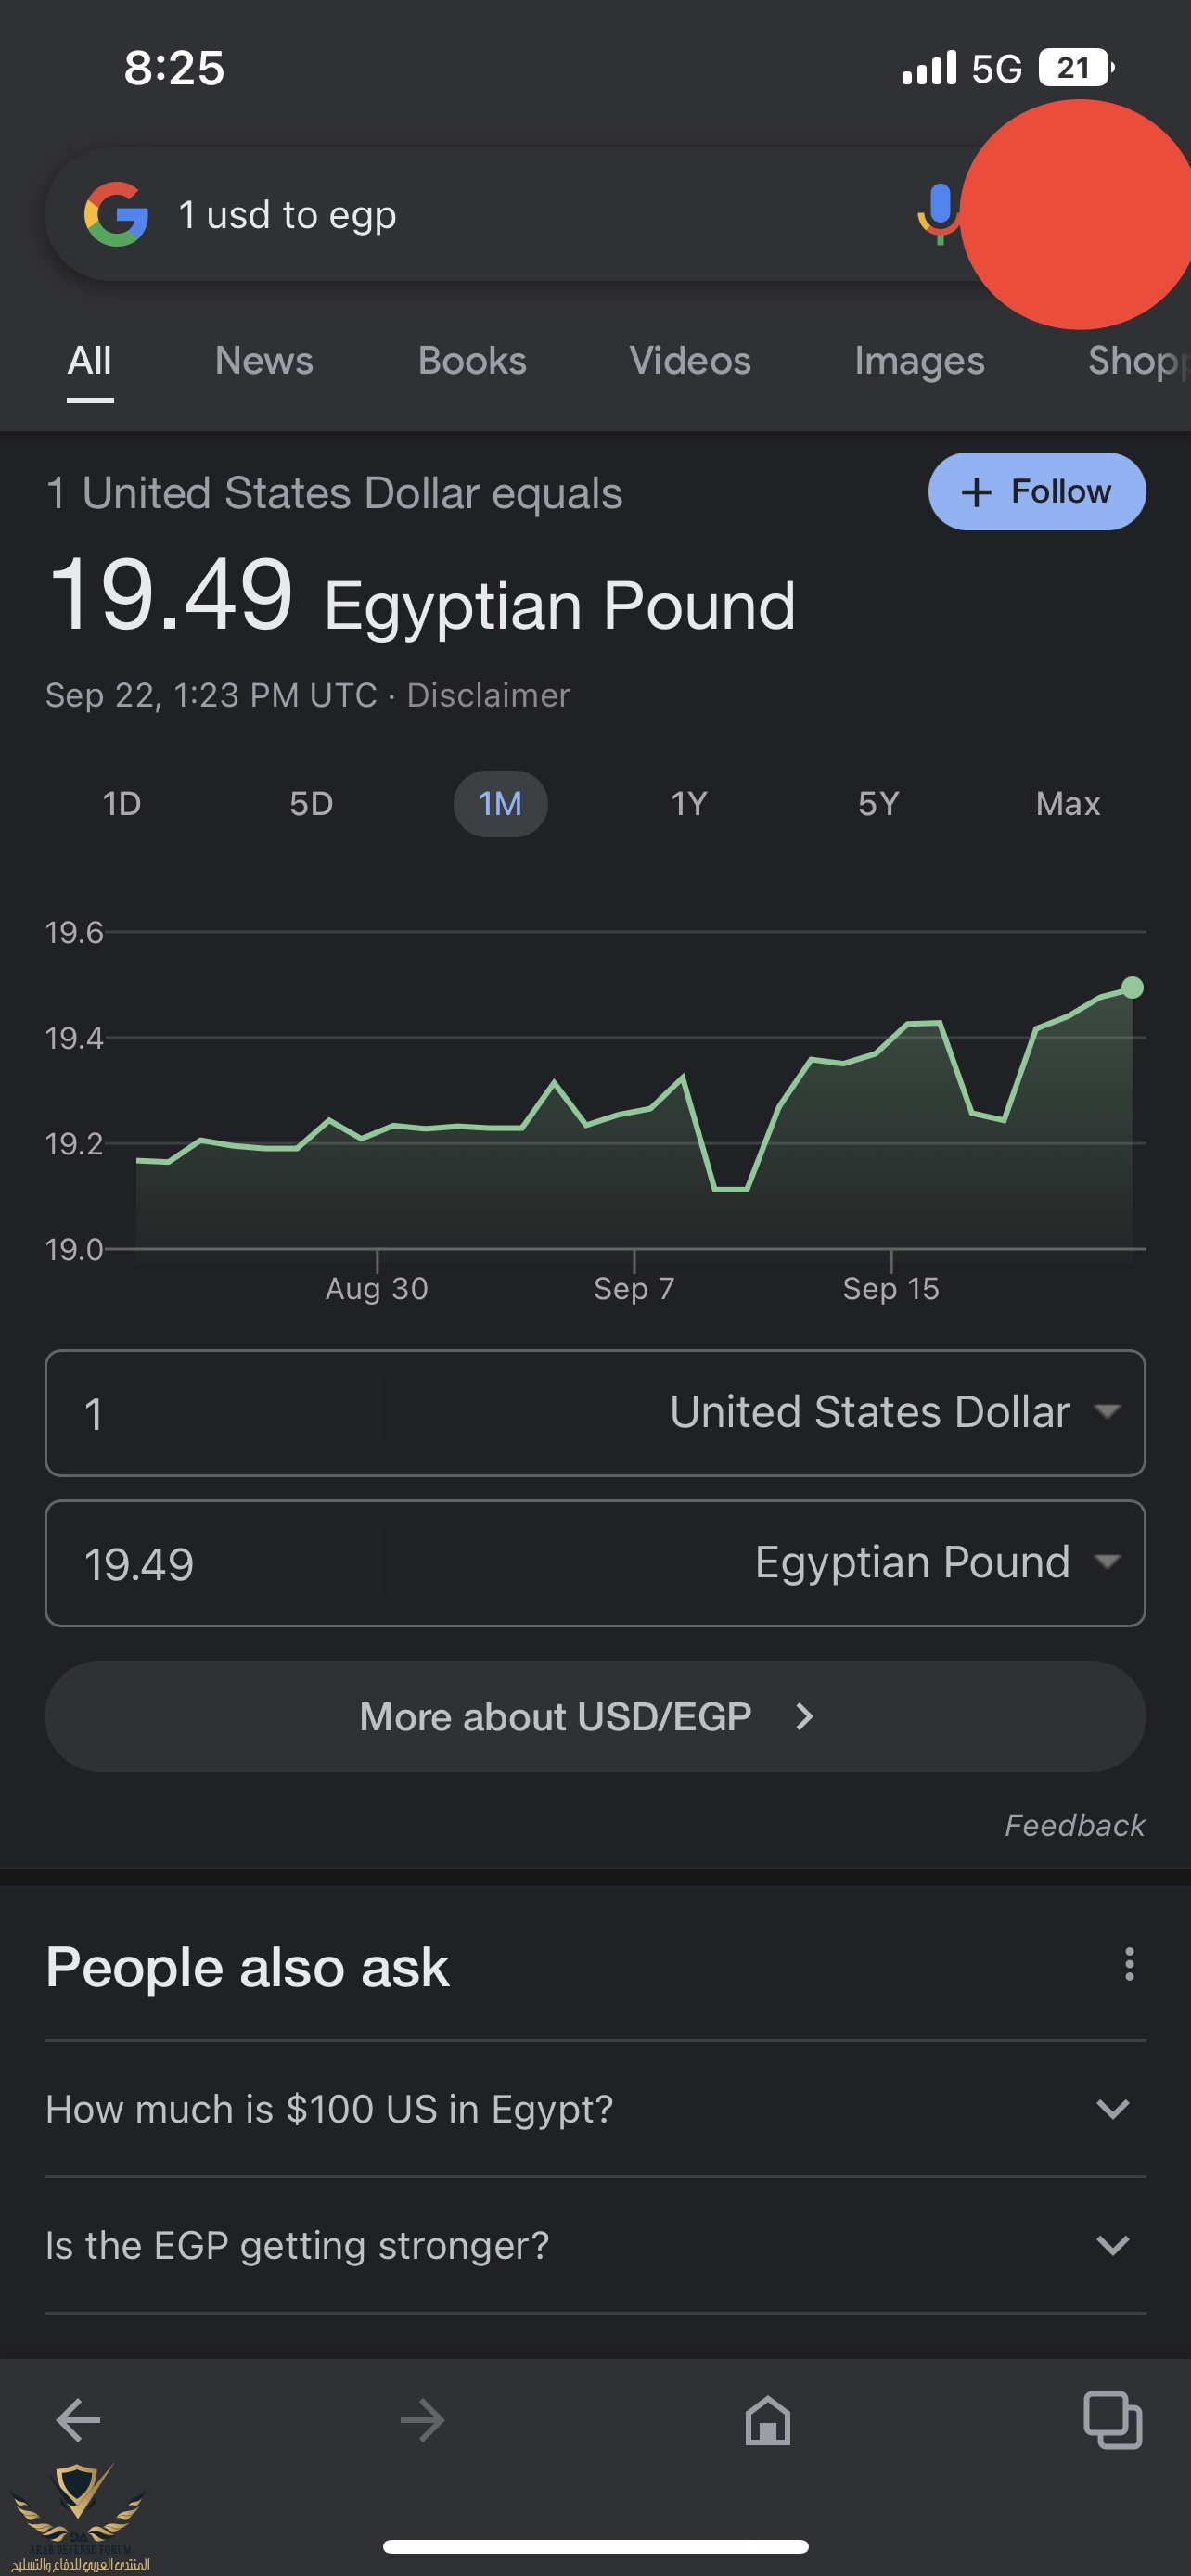1191x2576 pixels.
Task: Open the United States Dollar currency dropdown
Action: (x=894, y=1412)
